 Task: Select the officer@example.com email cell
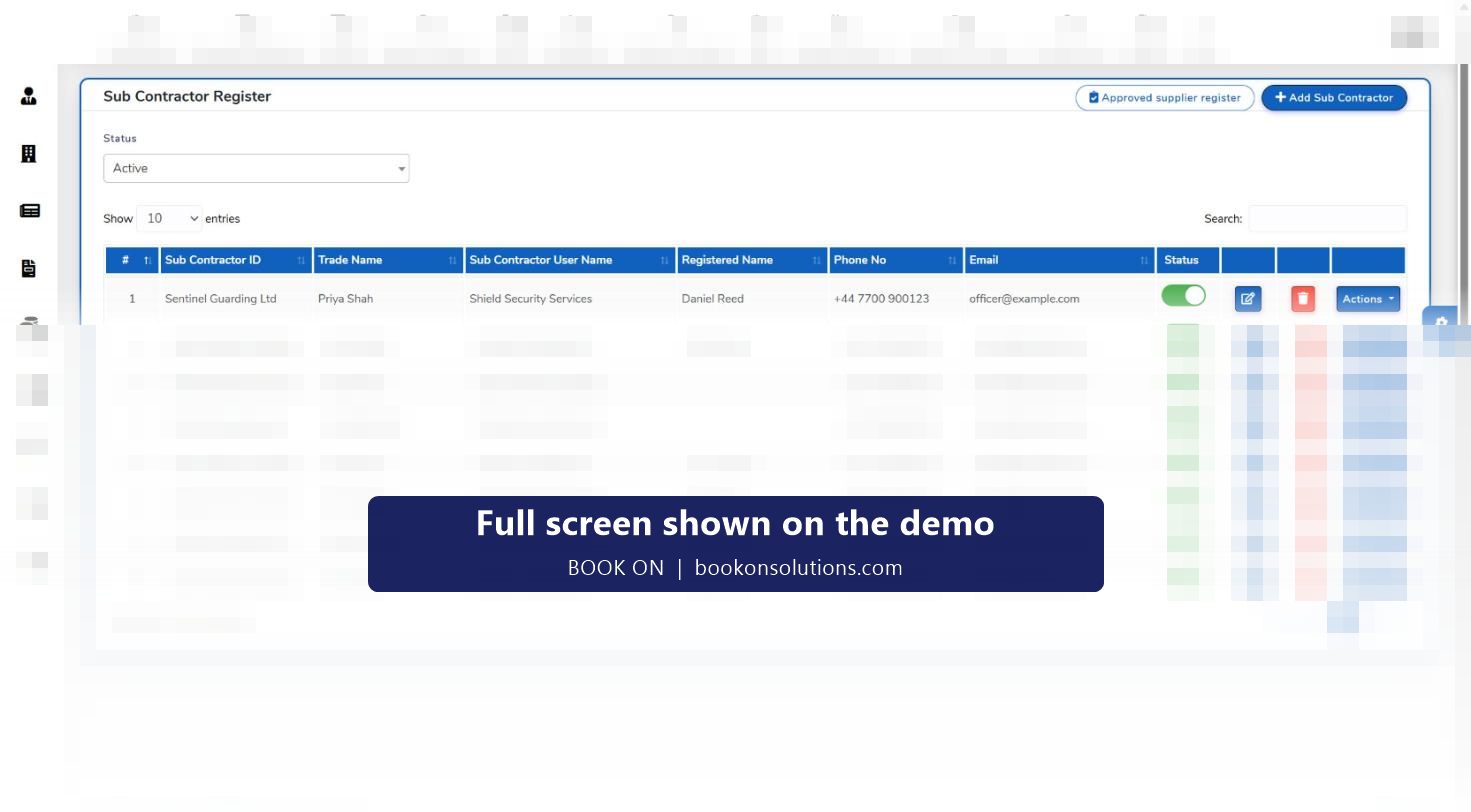point(1024,298)
